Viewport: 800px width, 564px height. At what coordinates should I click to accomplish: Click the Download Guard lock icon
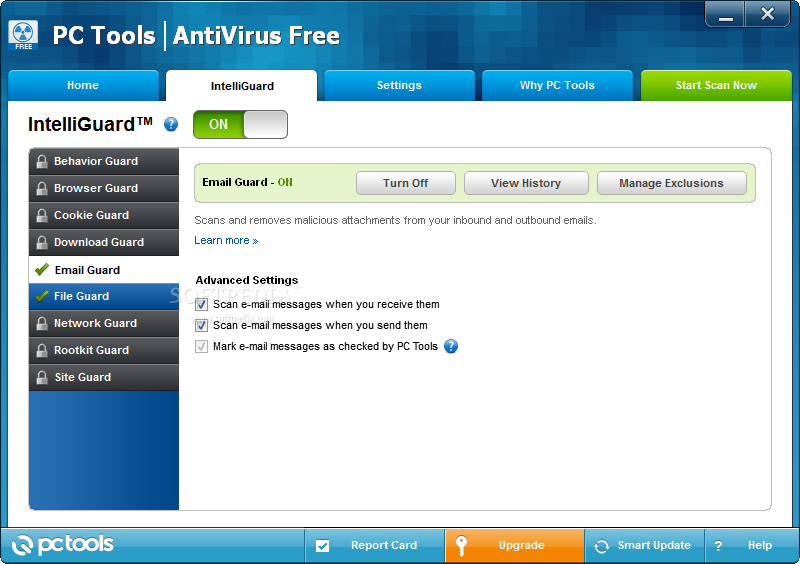click(x=42, y=242)
